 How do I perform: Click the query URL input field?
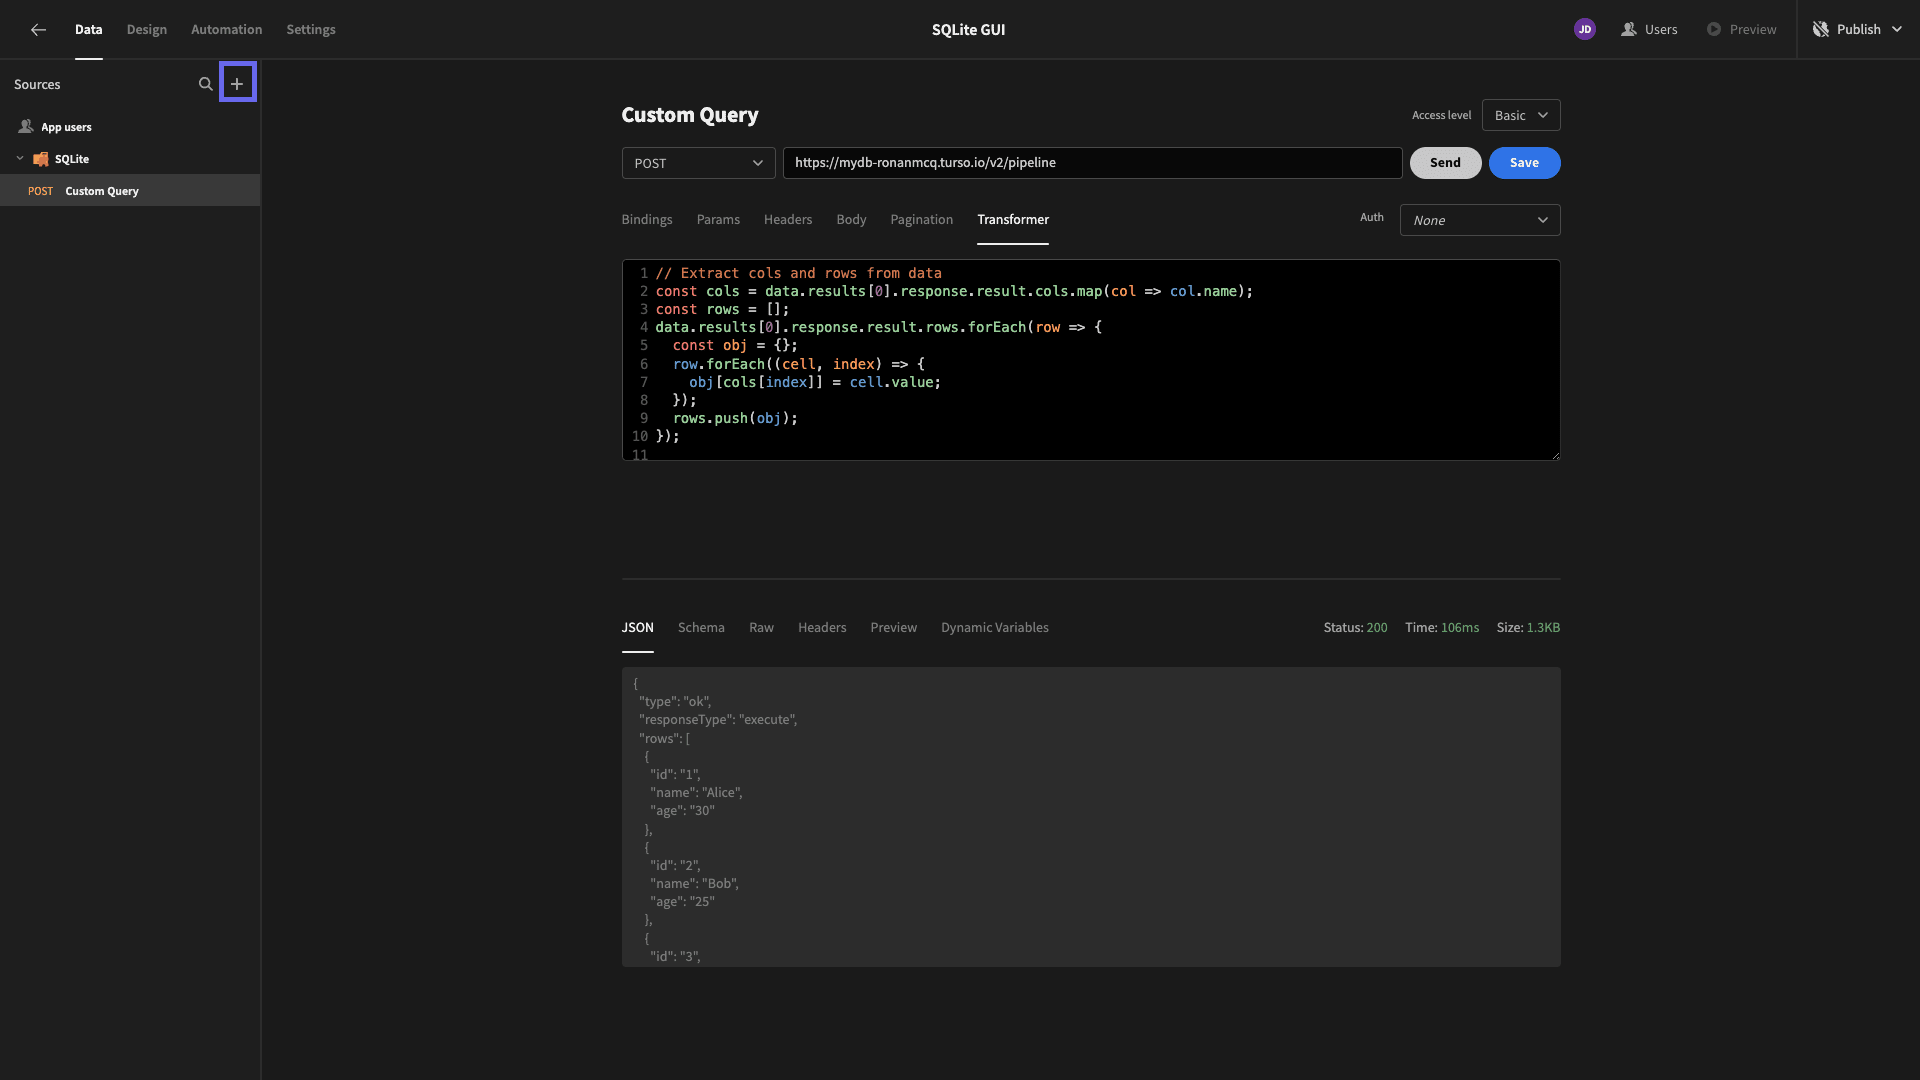[1091, 163]
